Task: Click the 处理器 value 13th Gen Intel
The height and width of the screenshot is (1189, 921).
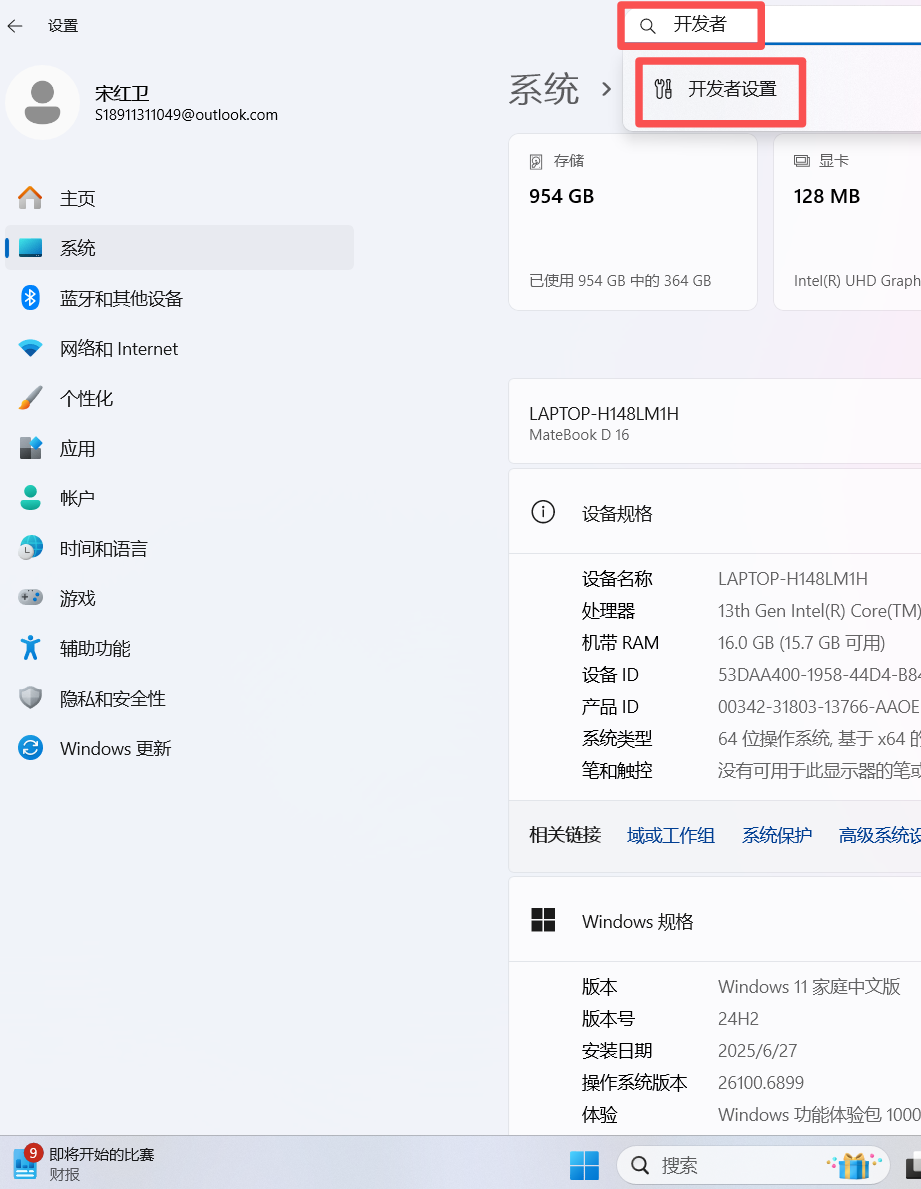Action: click(819, 610)
